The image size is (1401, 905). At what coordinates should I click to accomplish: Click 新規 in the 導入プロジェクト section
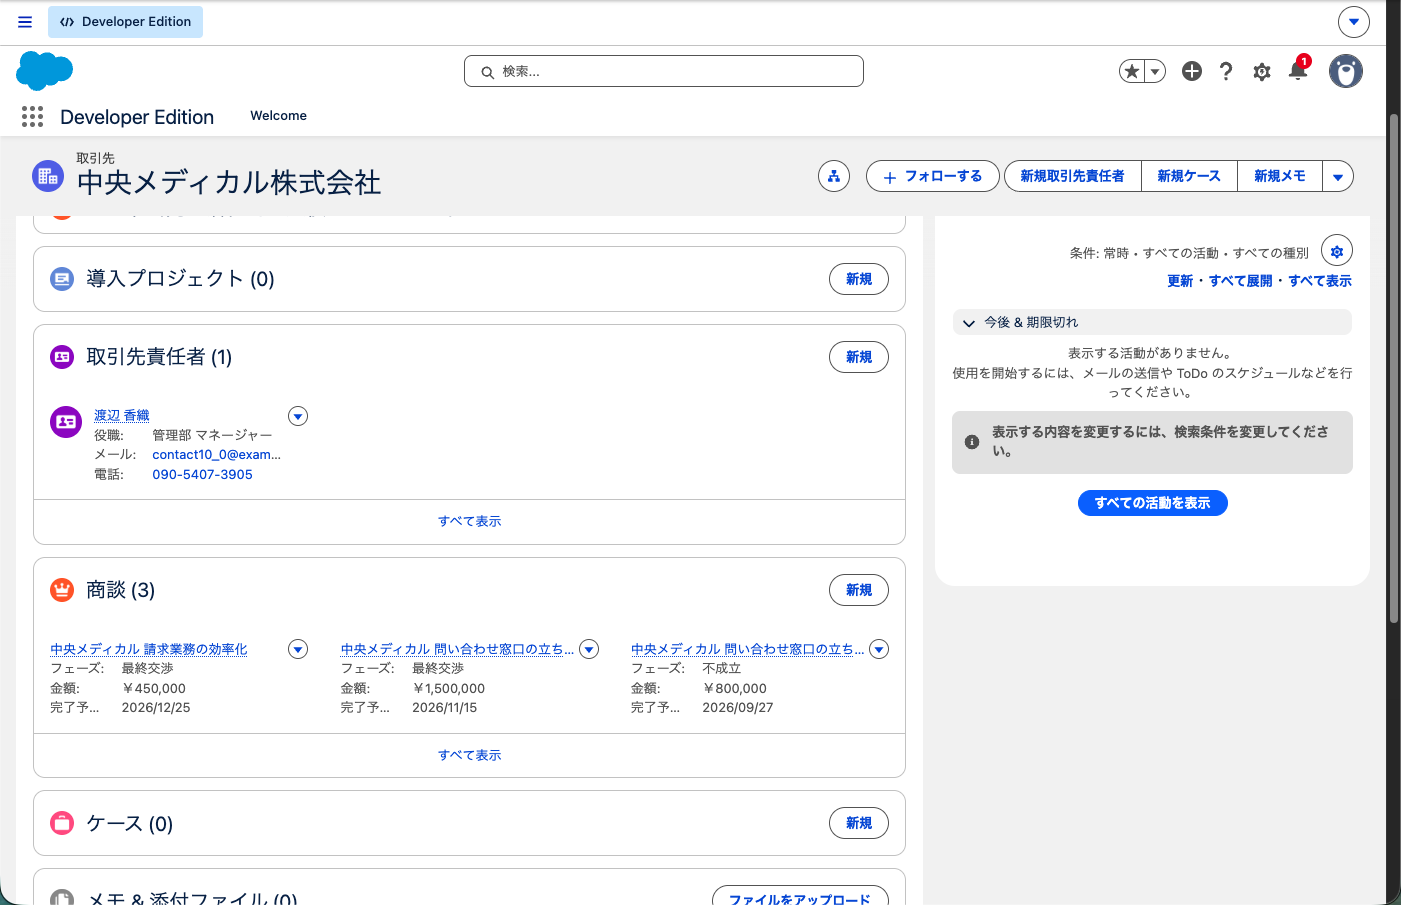(x=859, y=279)
